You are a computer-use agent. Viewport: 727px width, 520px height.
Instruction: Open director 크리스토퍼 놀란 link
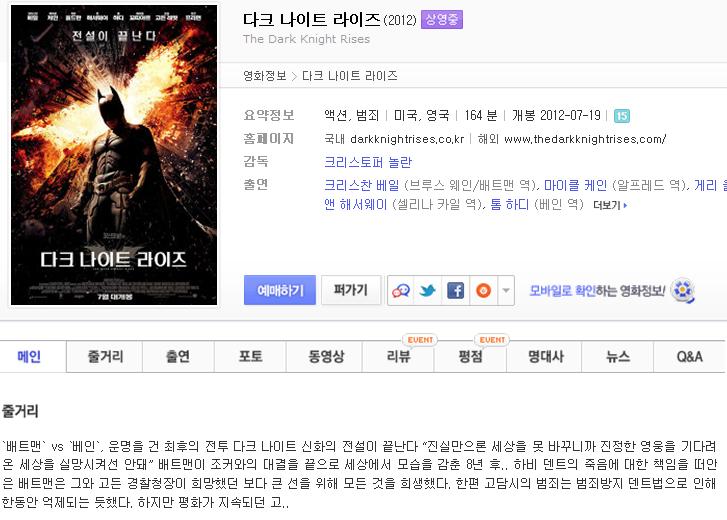(x=368, y=162)
